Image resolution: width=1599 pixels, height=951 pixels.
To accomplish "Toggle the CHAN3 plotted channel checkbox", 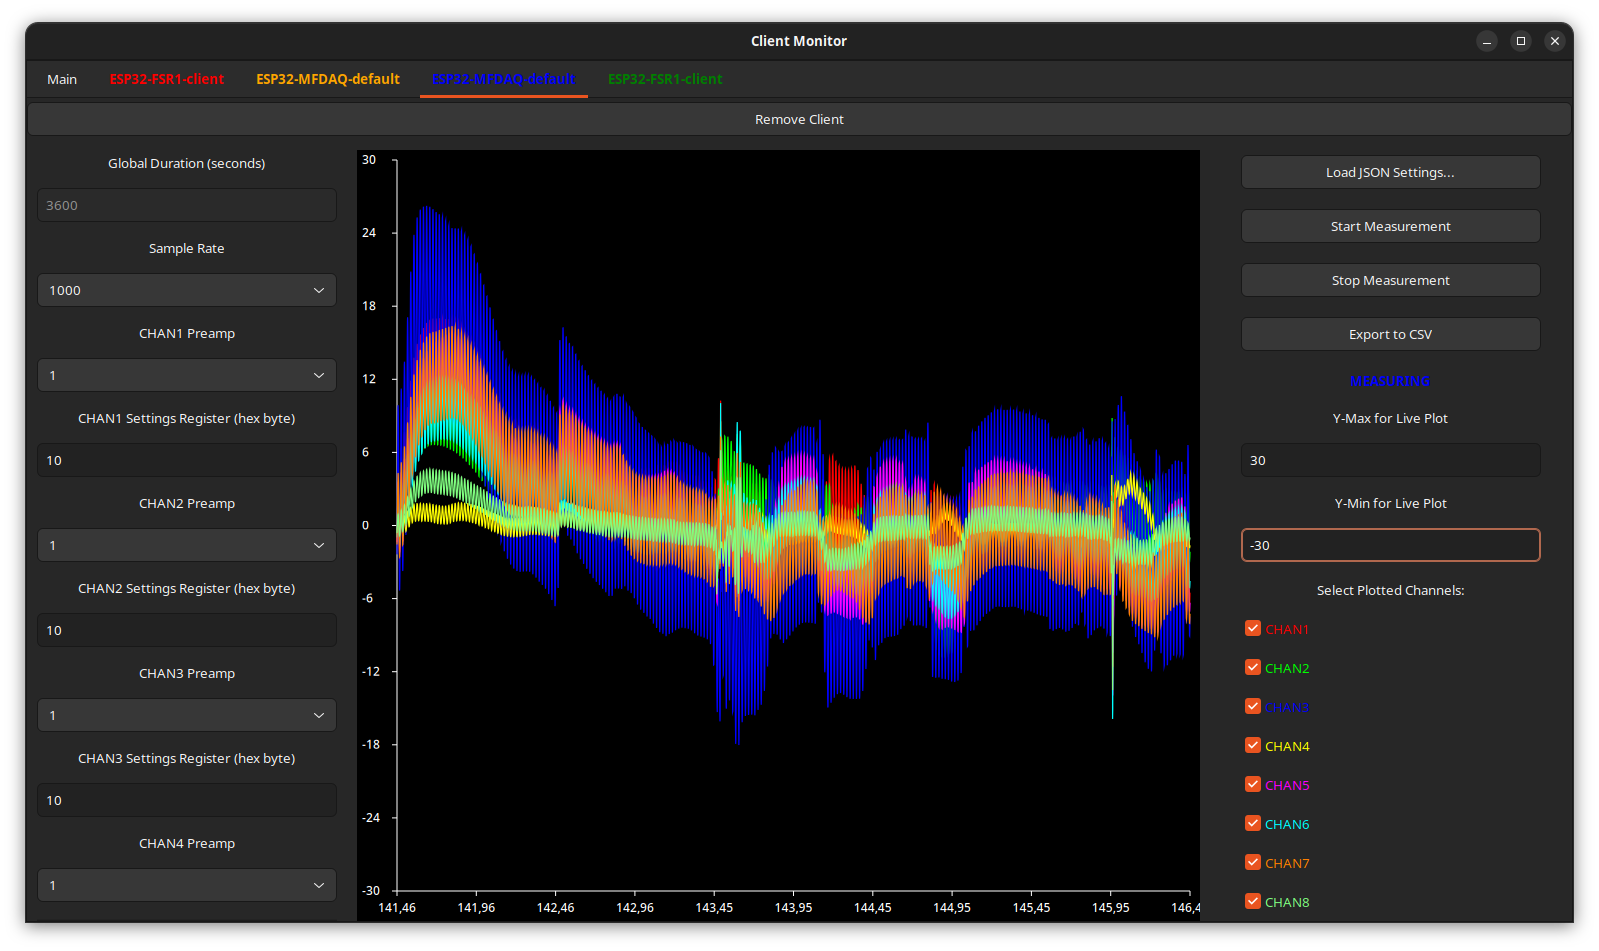I will [1253, 706].
